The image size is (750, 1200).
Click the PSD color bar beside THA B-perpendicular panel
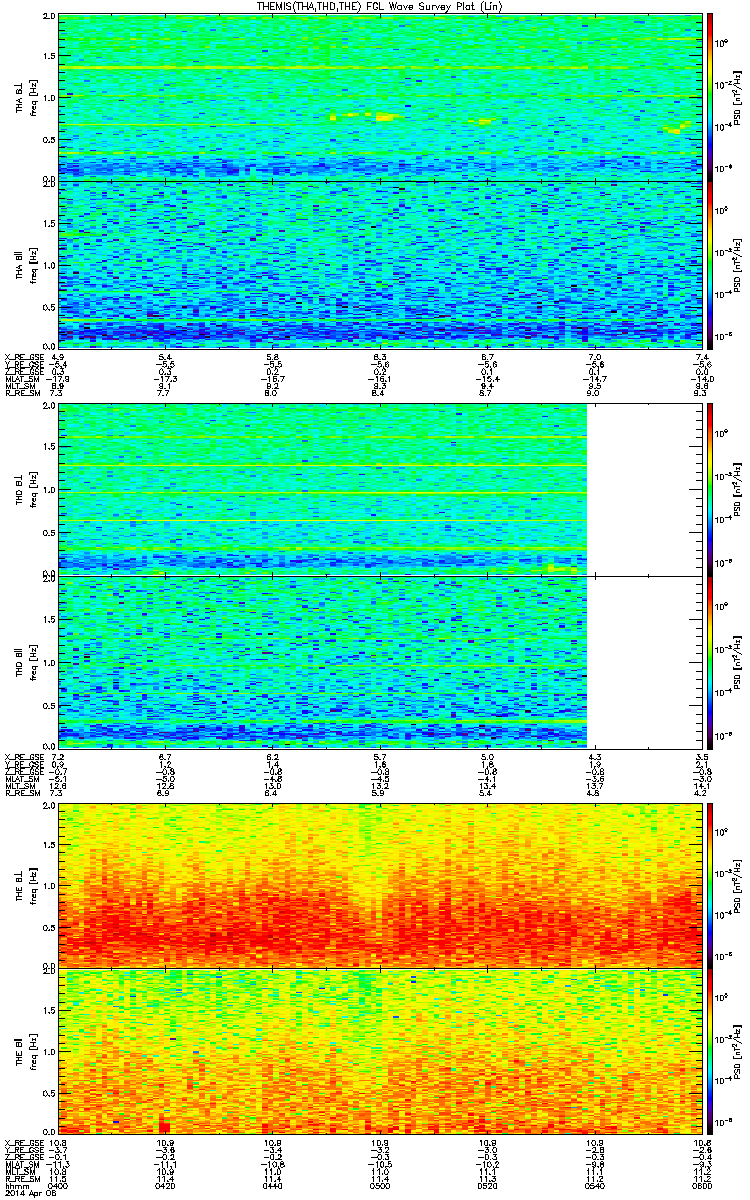pos(711,97)
